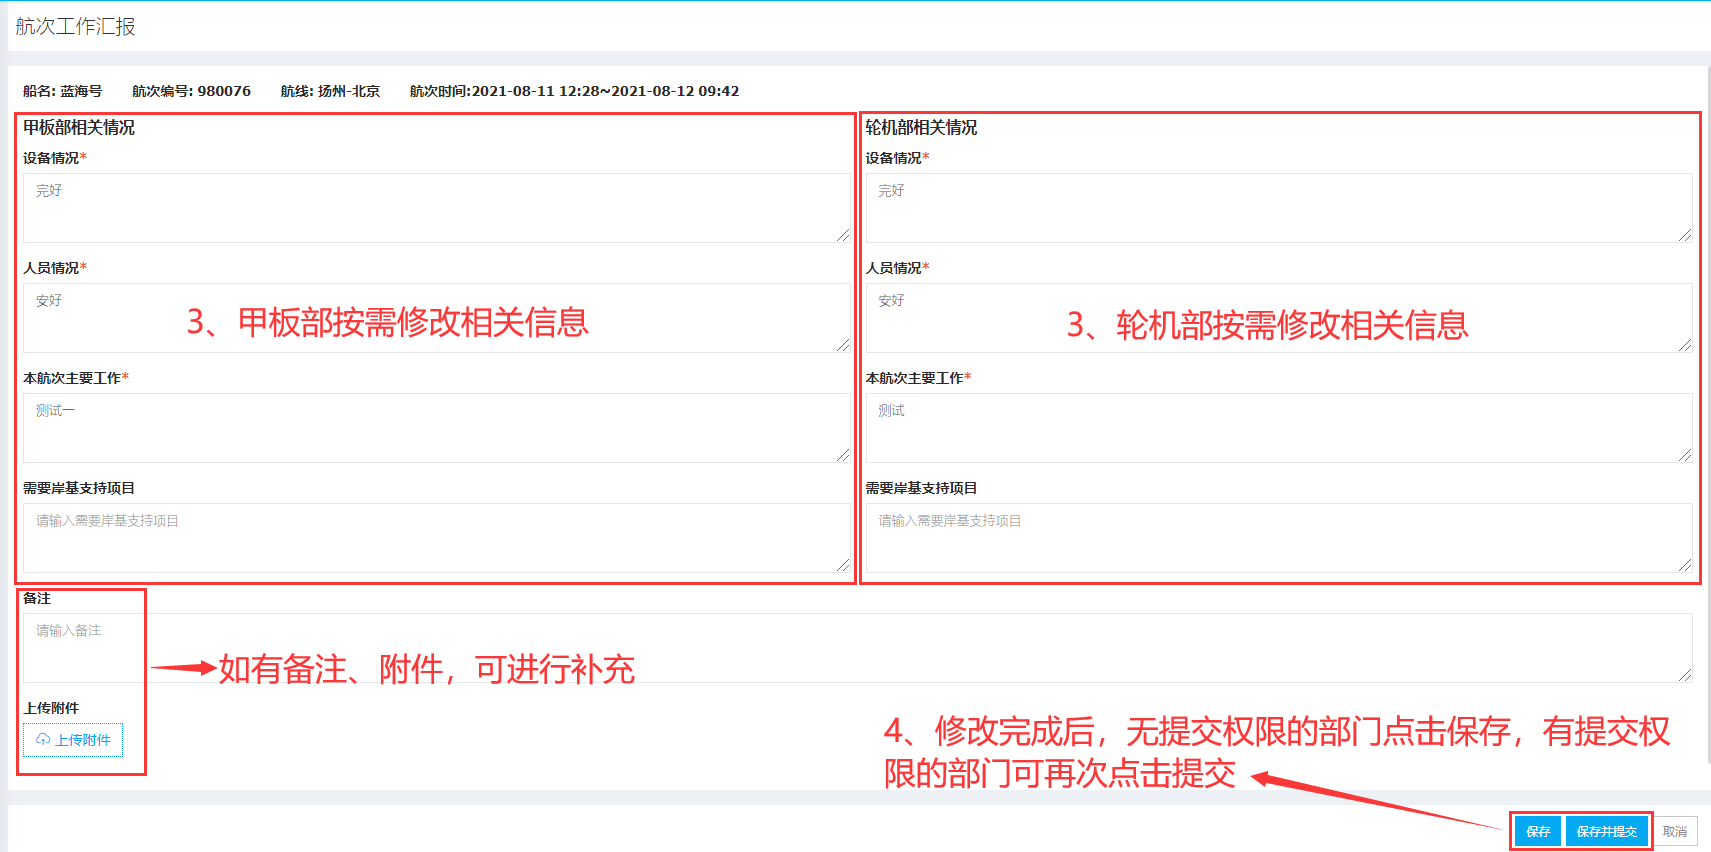Select the 航次时间 date range text
1711x852 pixels.
click(574, 91)
